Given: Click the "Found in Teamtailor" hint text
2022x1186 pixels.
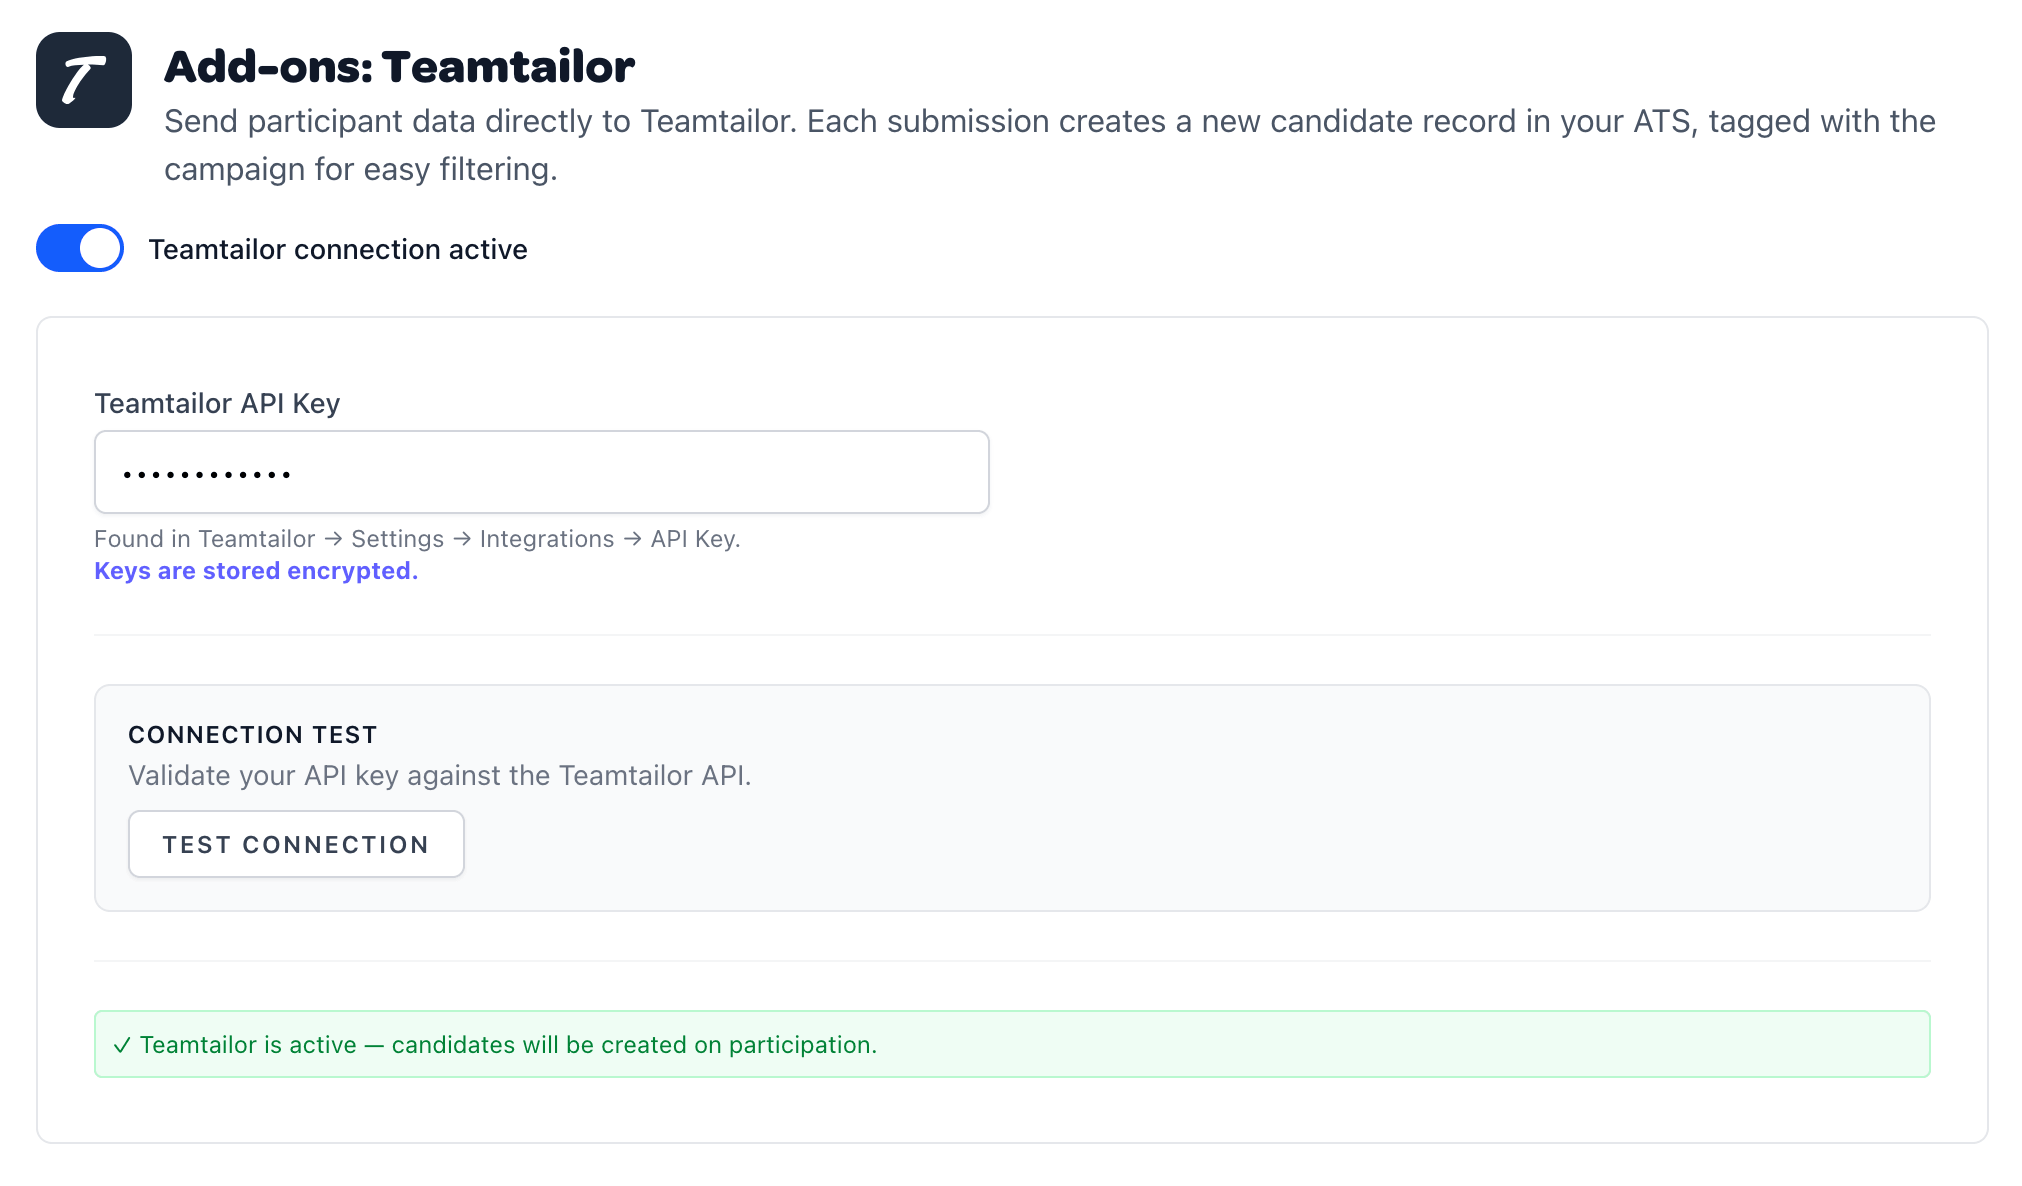Looking at the screenshot, I should tap(204, 539).
